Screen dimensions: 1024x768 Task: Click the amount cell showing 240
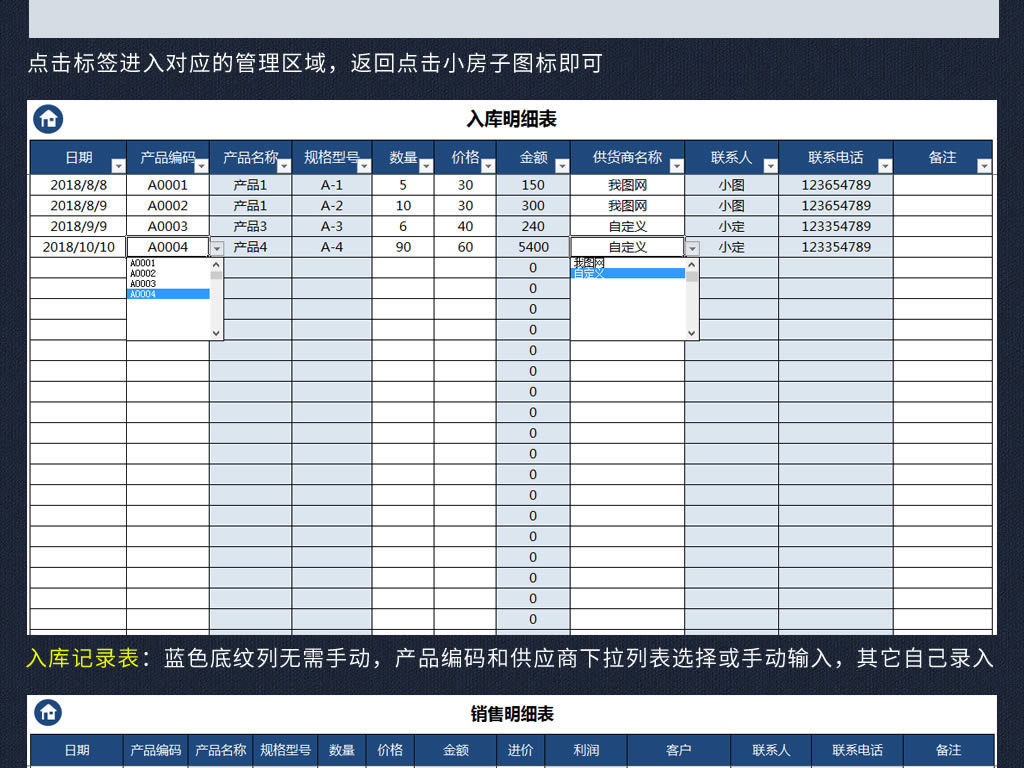[x=533, y=227]
